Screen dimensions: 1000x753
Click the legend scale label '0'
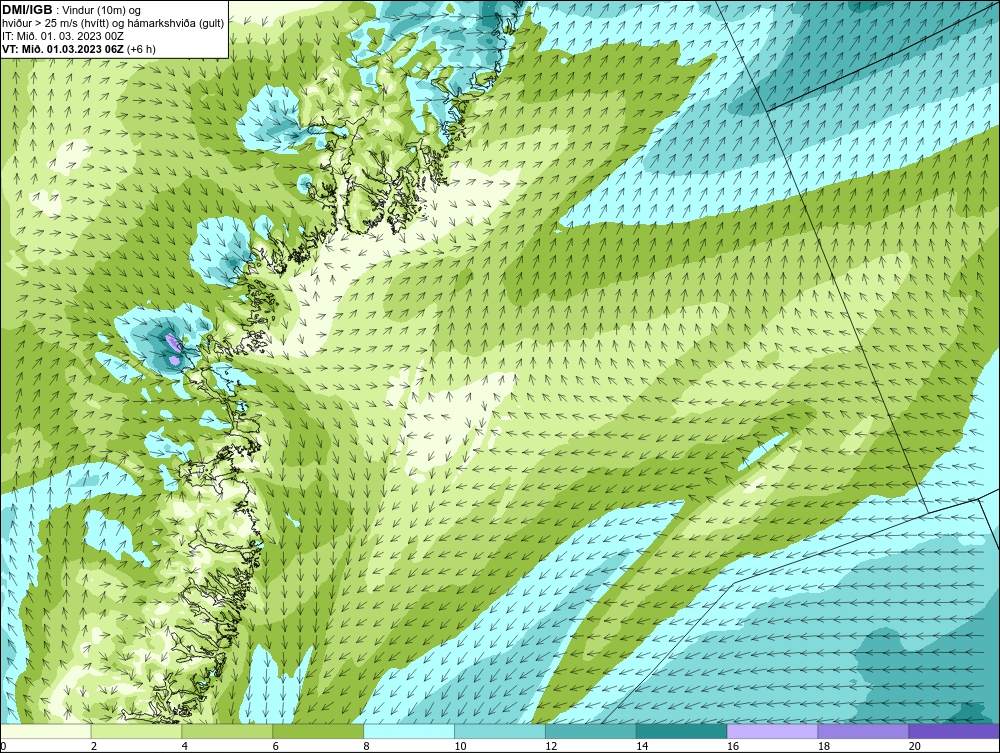pyautogui.click(x=3, y=746)
